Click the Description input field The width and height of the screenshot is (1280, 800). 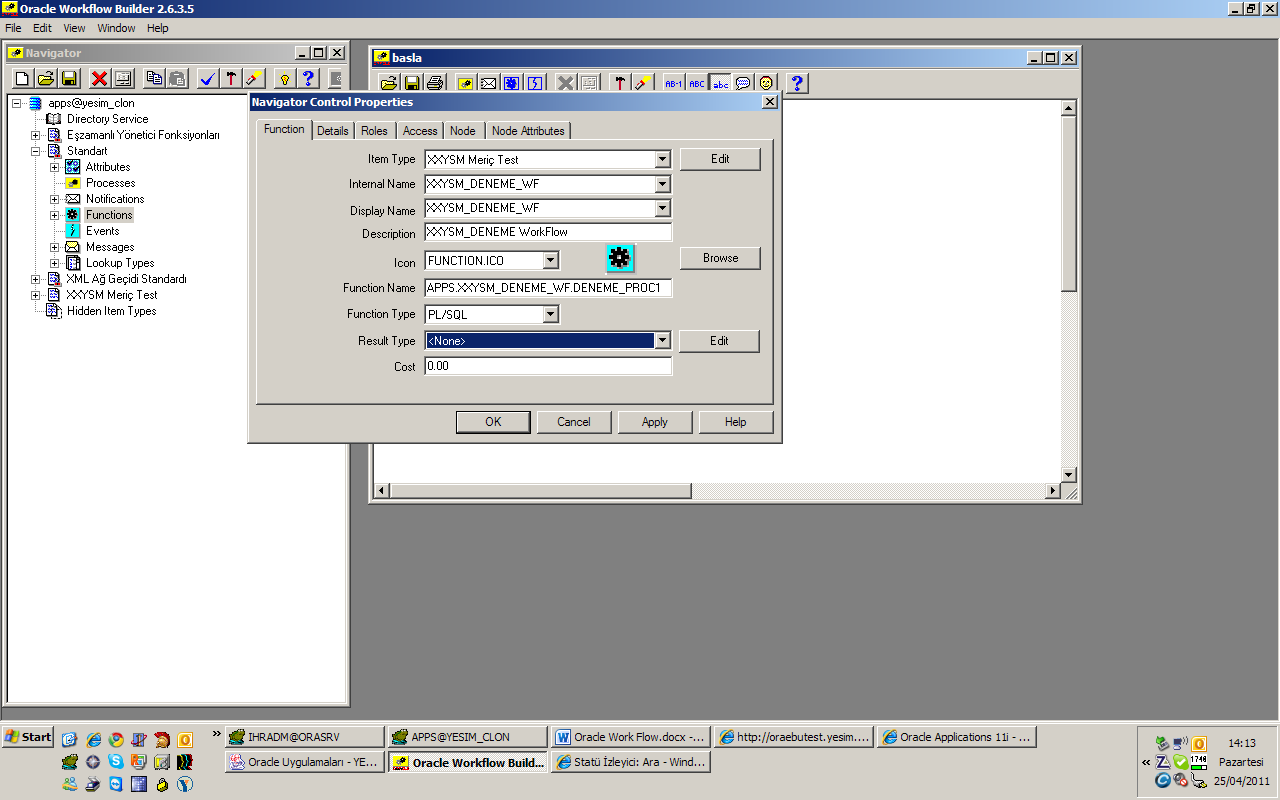pos(548,232)
